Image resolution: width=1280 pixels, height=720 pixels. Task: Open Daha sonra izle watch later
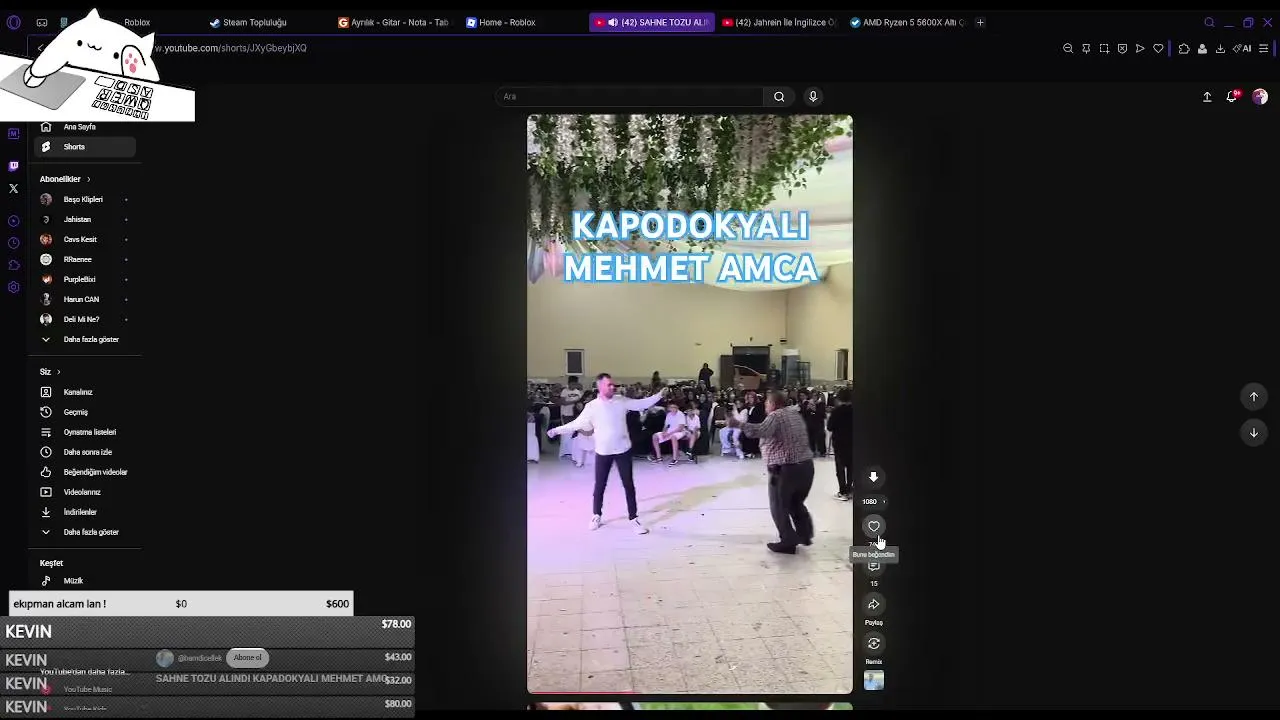pos(85,452)
